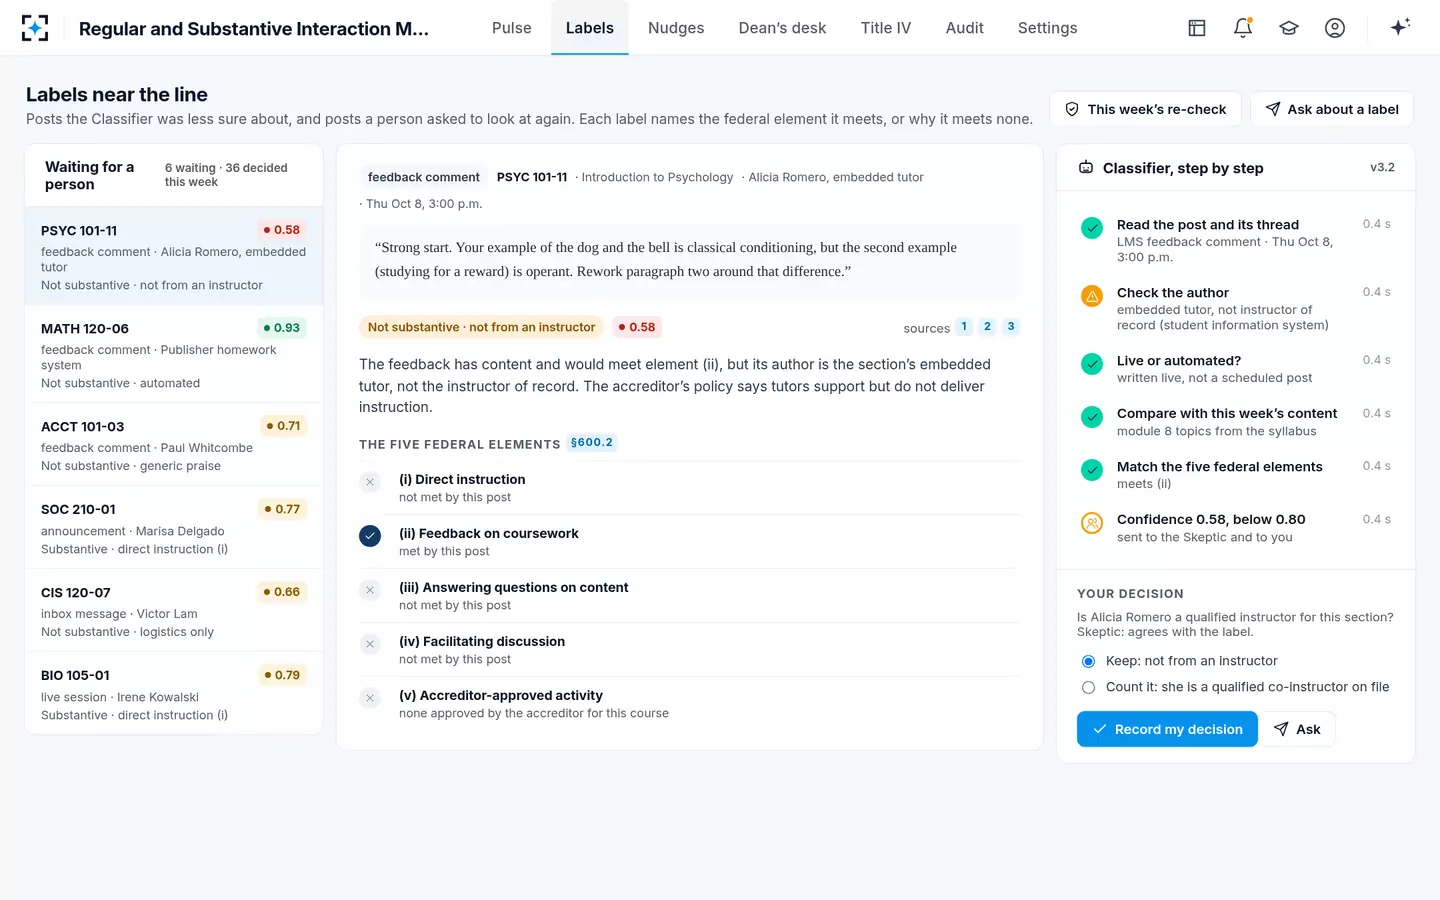Select Keep: not from an instructor

1088,661
